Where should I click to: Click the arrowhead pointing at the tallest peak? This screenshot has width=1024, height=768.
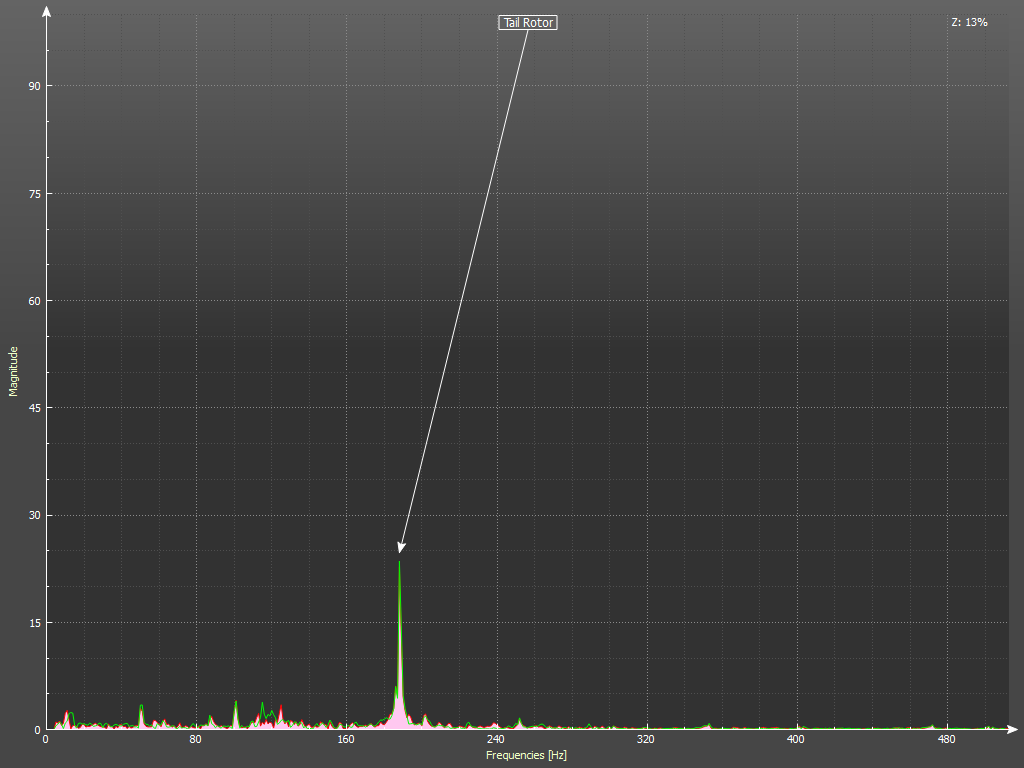pos(401,546)
